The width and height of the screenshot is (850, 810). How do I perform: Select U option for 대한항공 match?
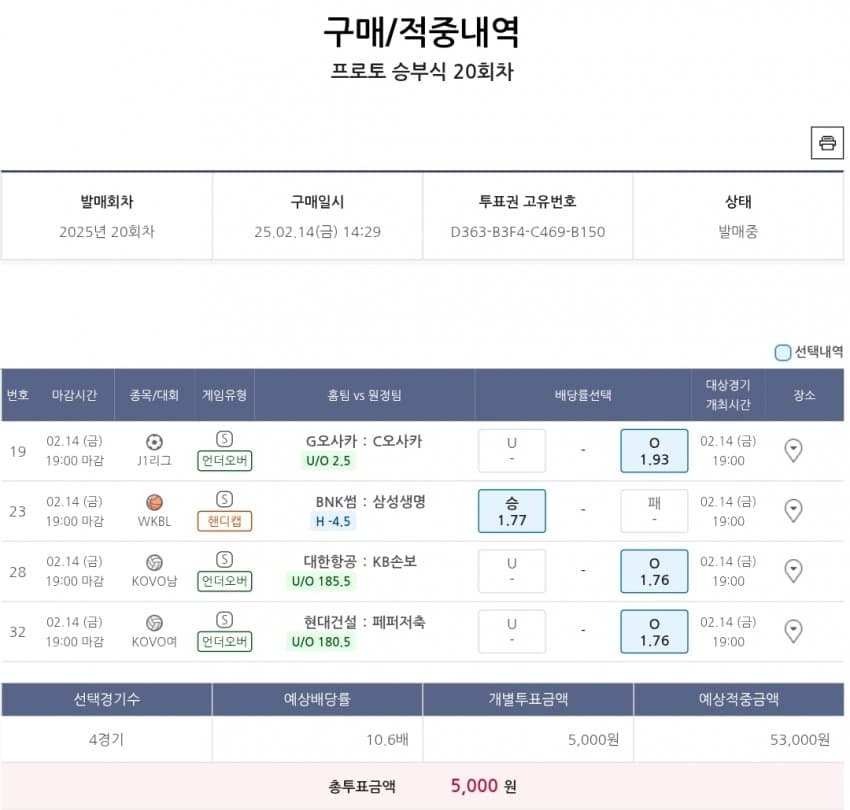click(x=512, y=571)
